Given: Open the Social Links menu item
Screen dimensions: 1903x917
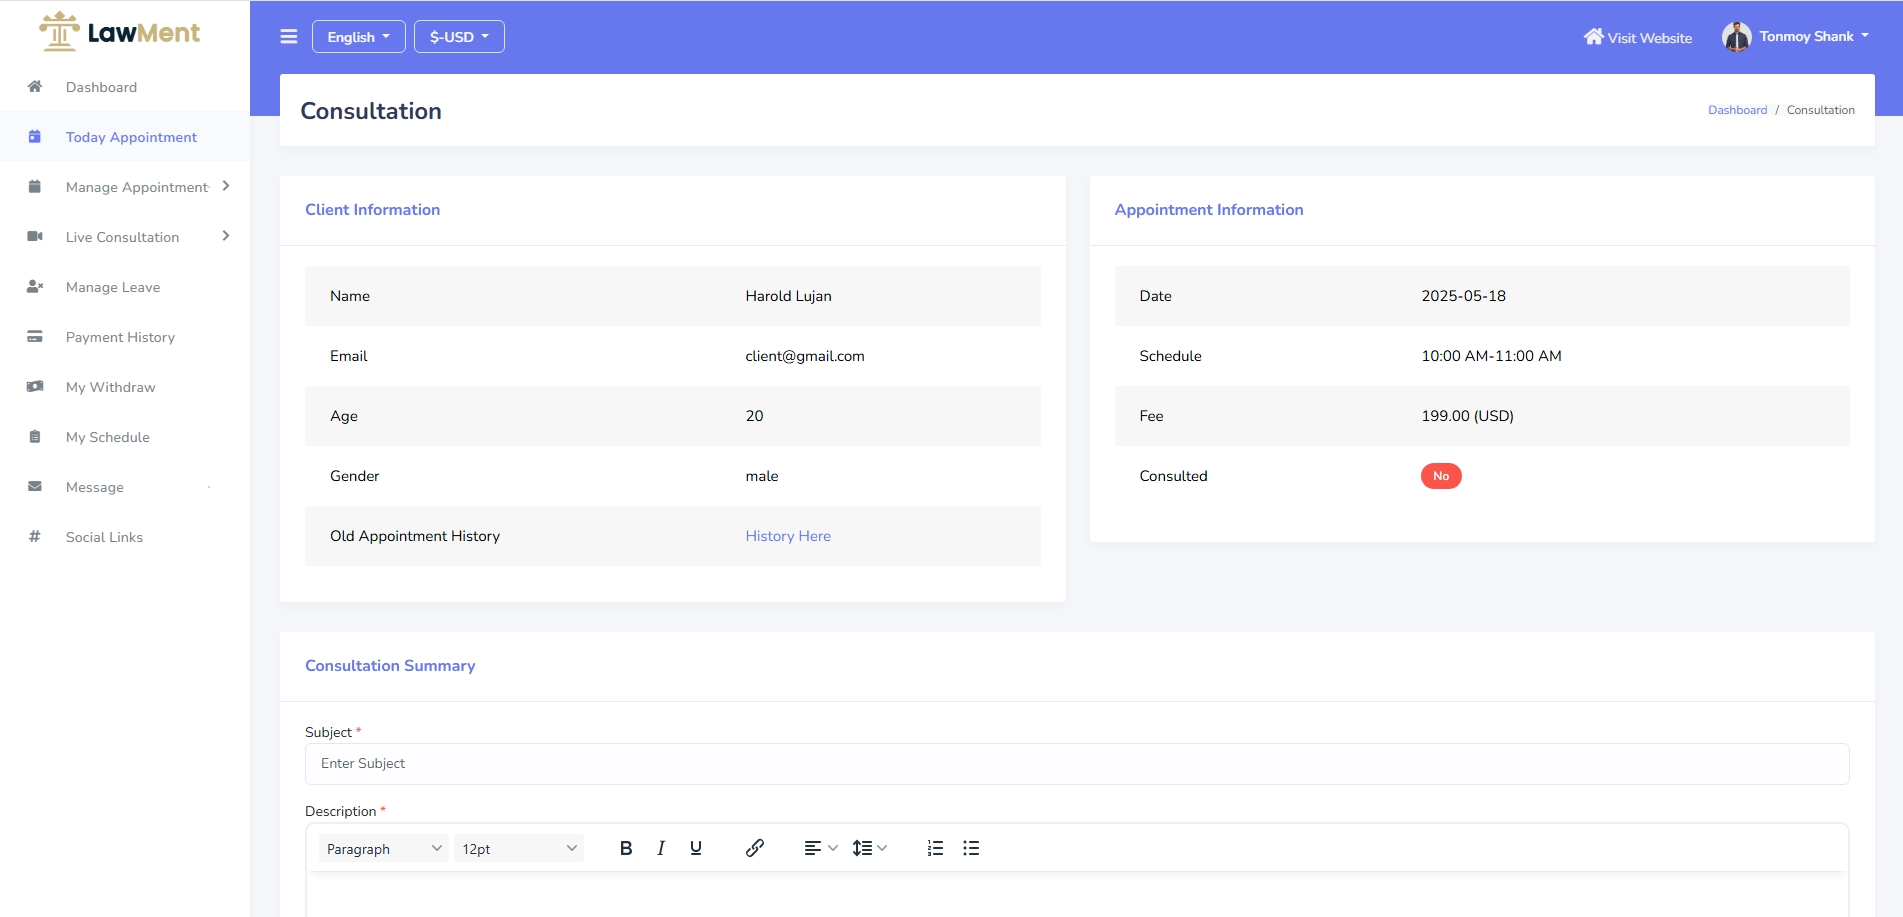Looking at the screenshot, I should [x=104, y=537].
